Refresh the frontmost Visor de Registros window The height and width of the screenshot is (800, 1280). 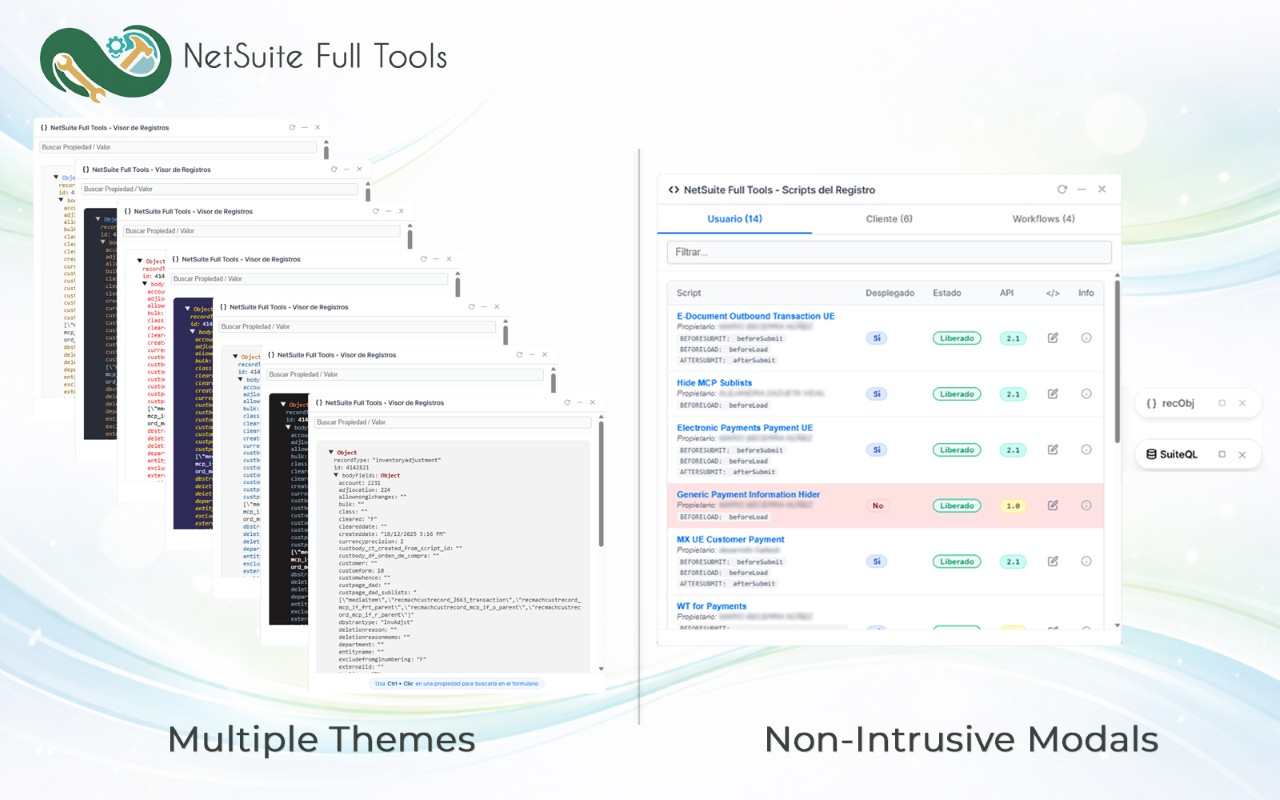coord(567,402)
